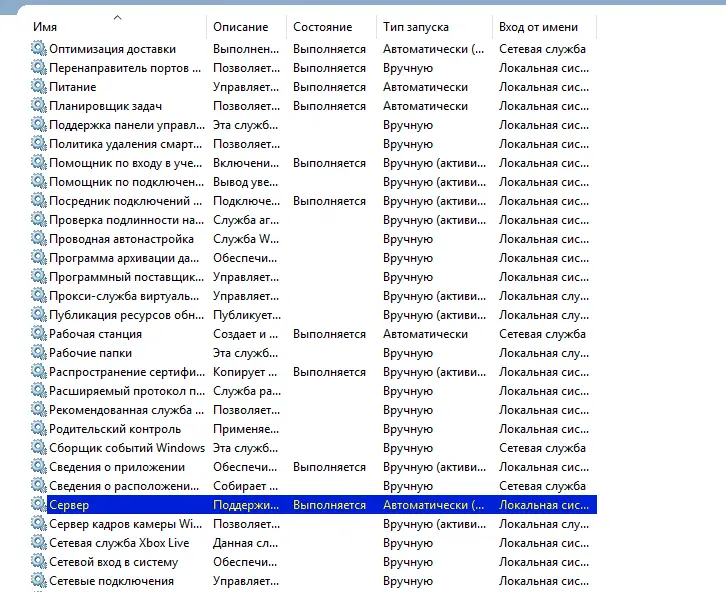Click Сетевая служба in Рабочая станция row

[542, 334]
